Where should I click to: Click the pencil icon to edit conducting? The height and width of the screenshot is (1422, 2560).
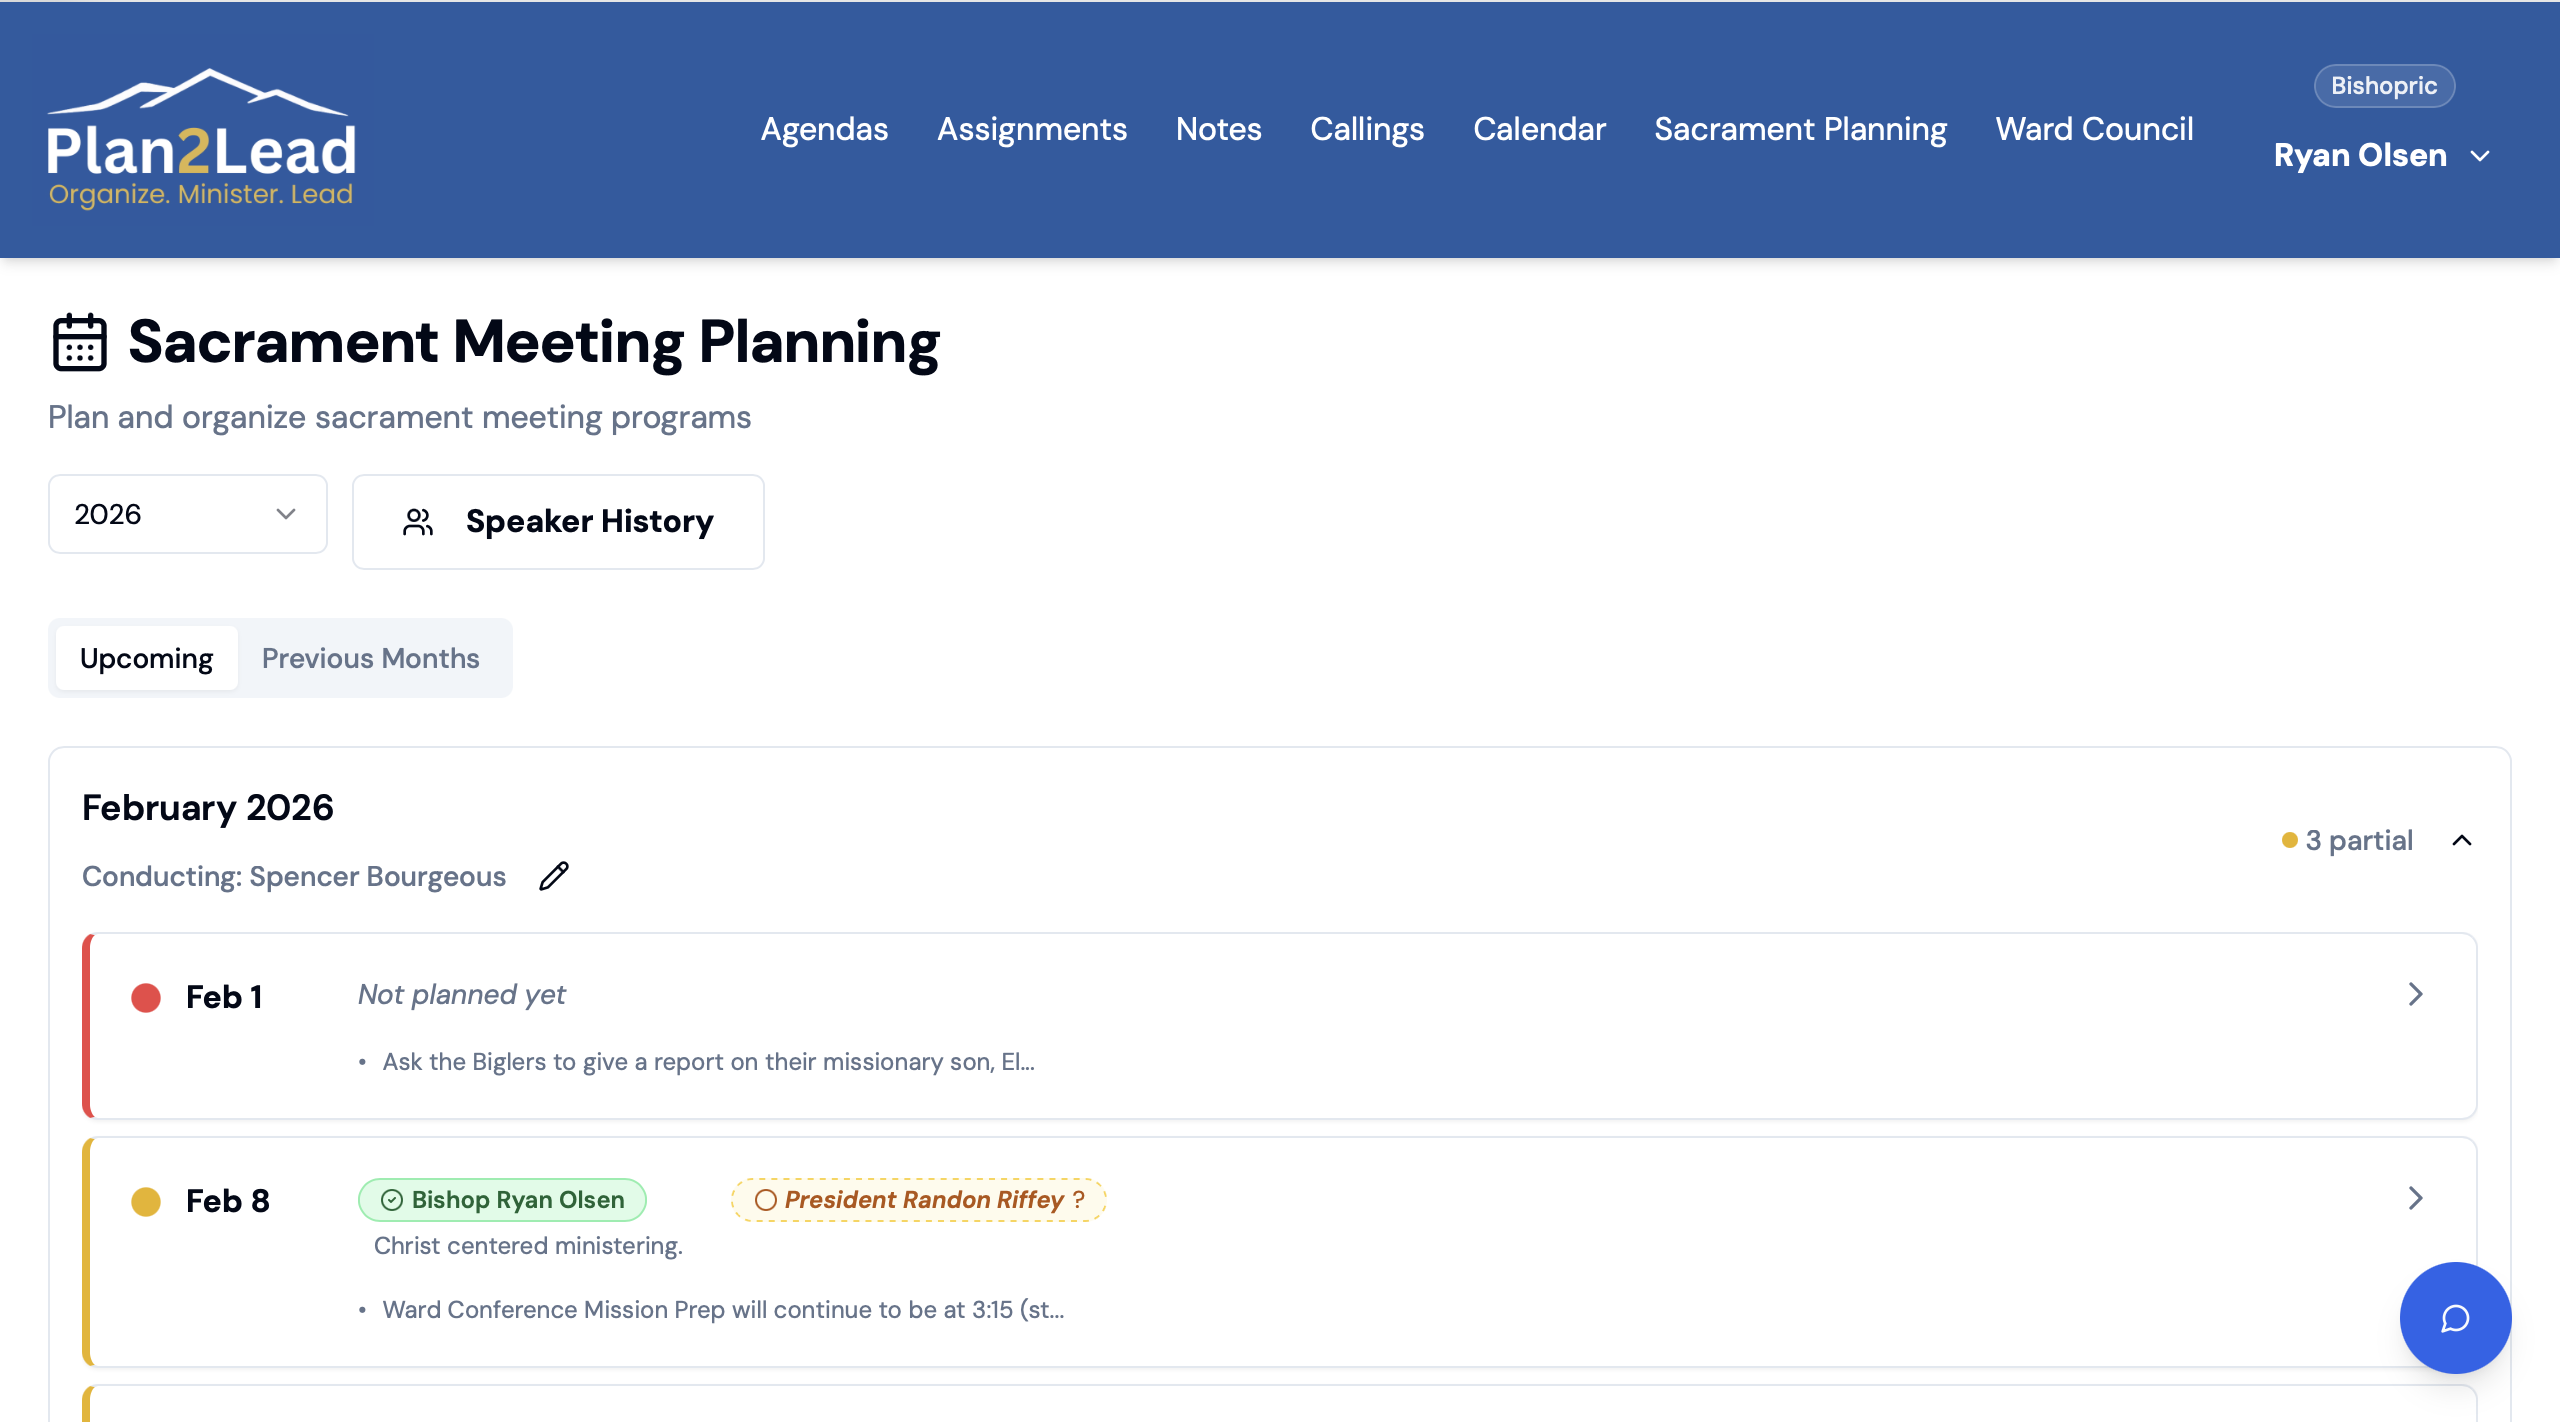(x=554, y=876)
